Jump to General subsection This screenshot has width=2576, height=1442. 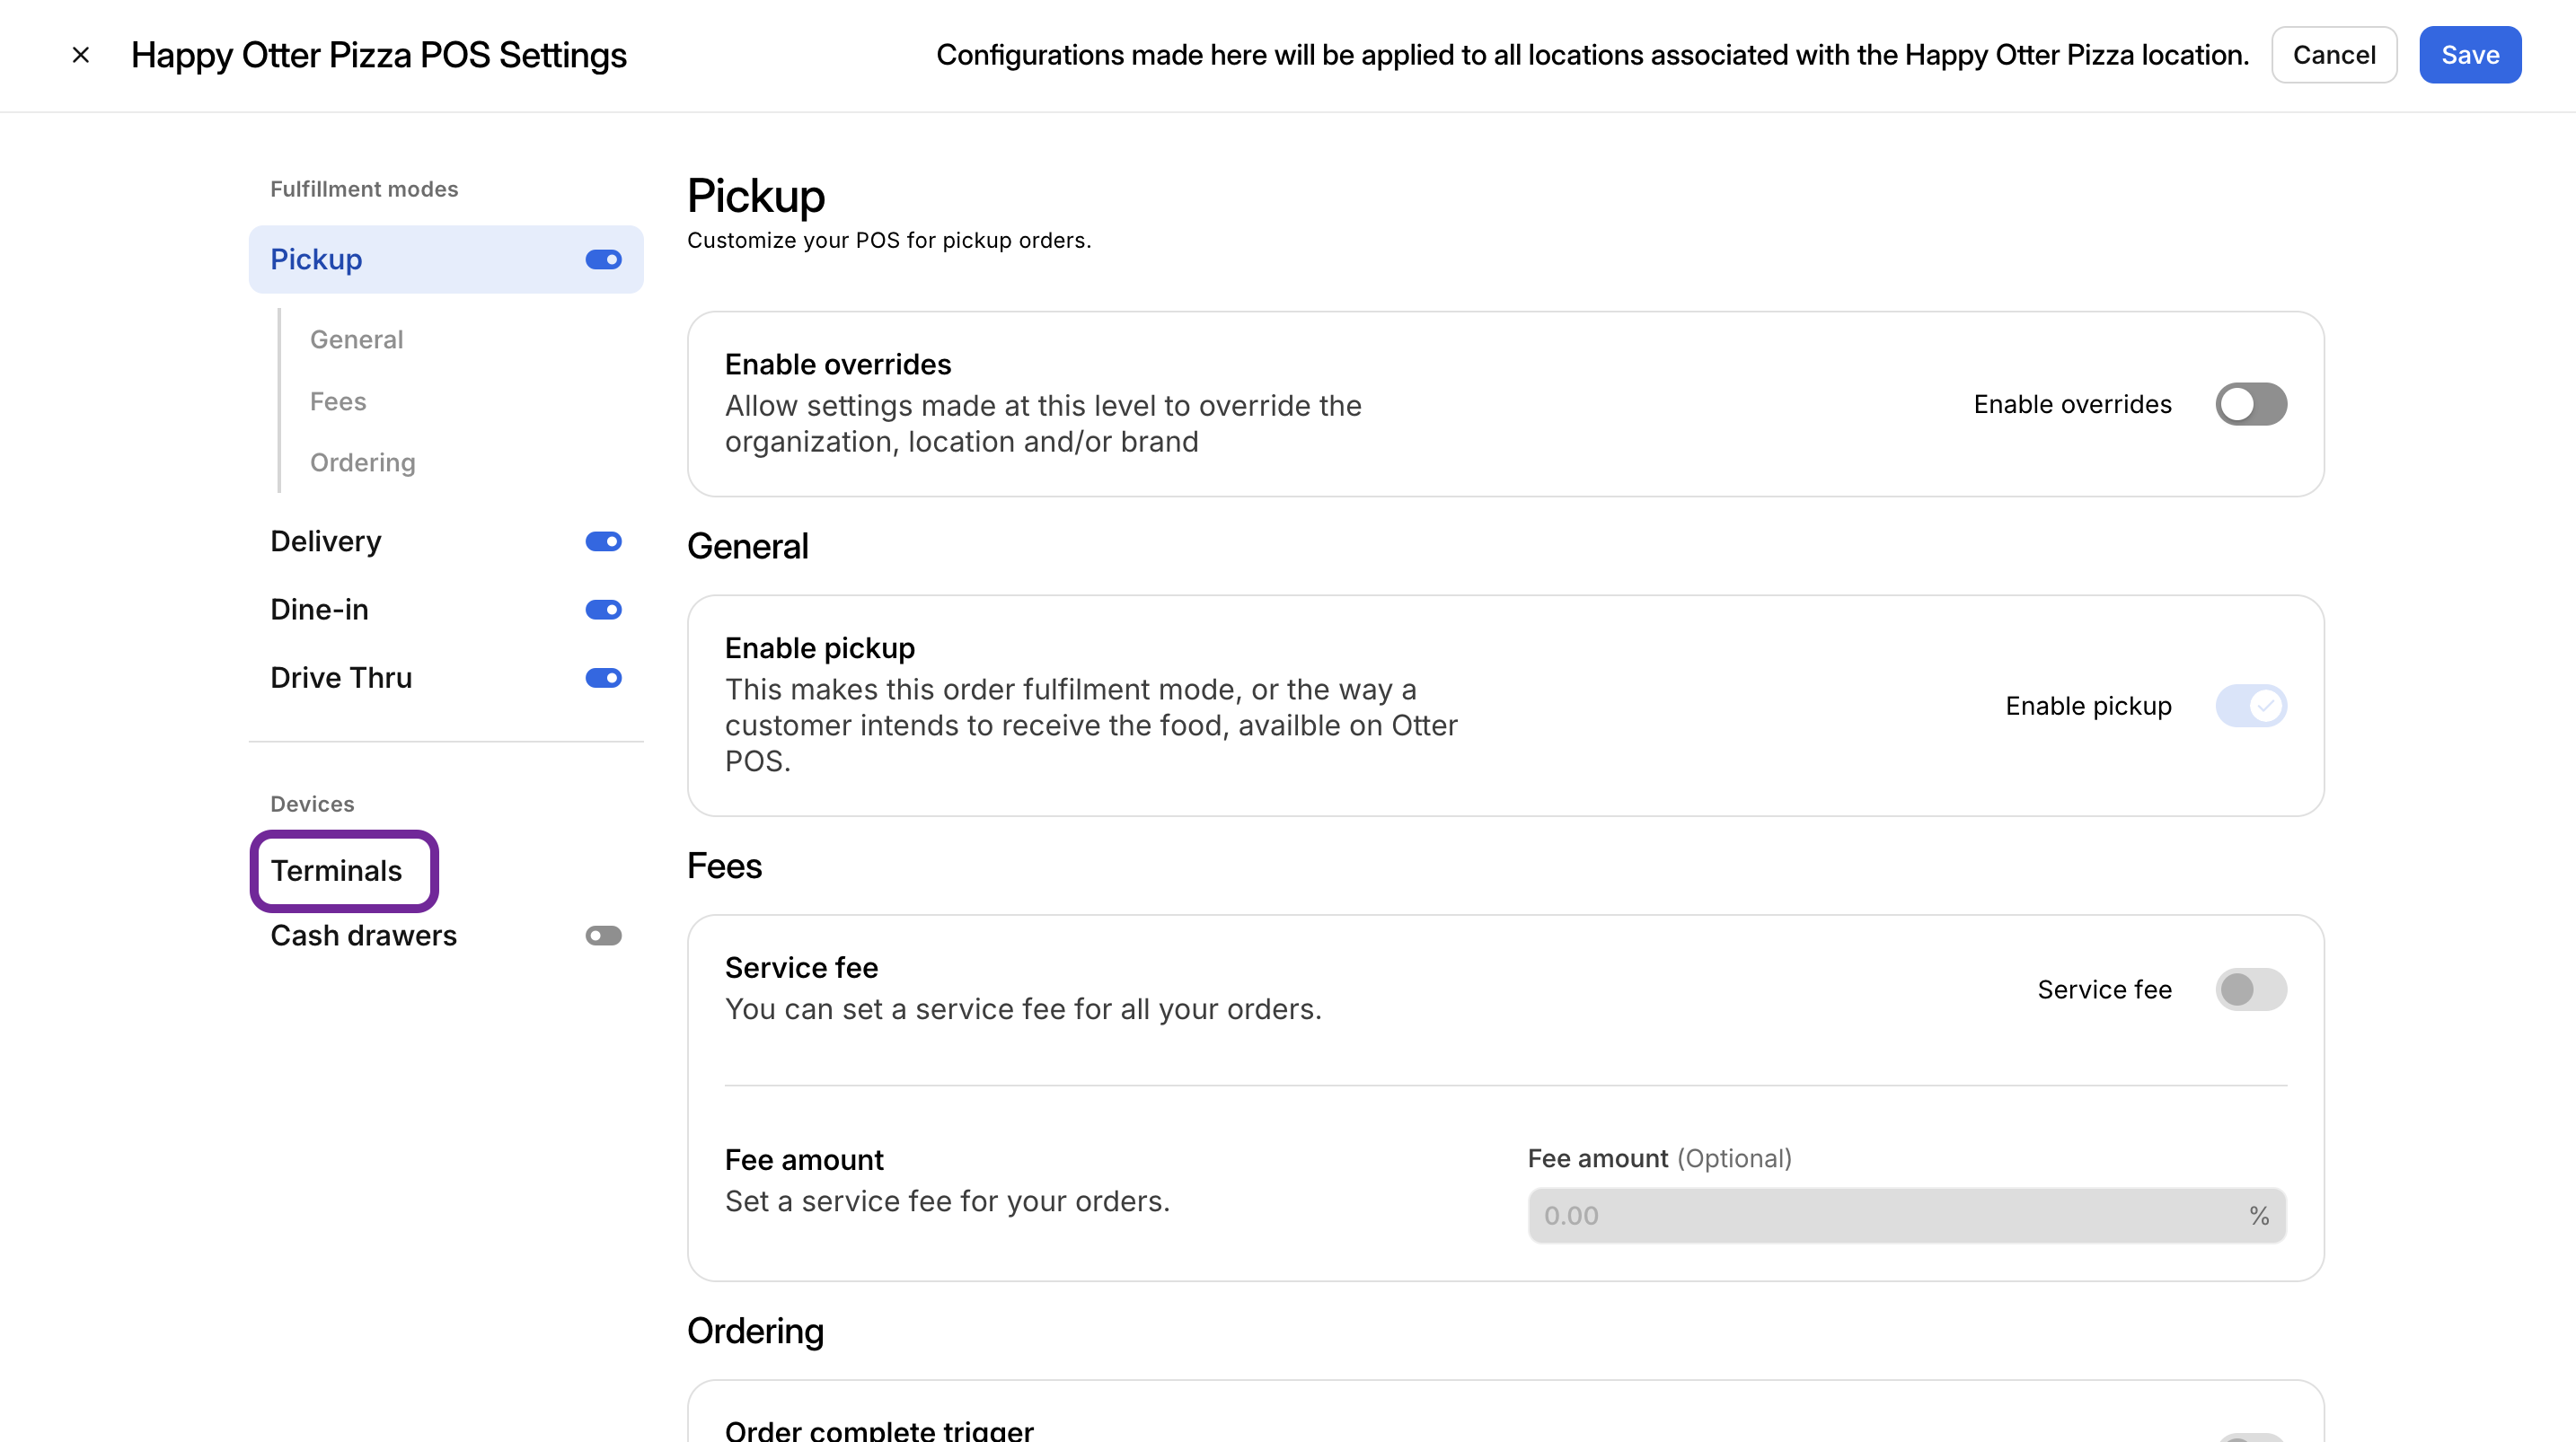(x=357, y=340)
